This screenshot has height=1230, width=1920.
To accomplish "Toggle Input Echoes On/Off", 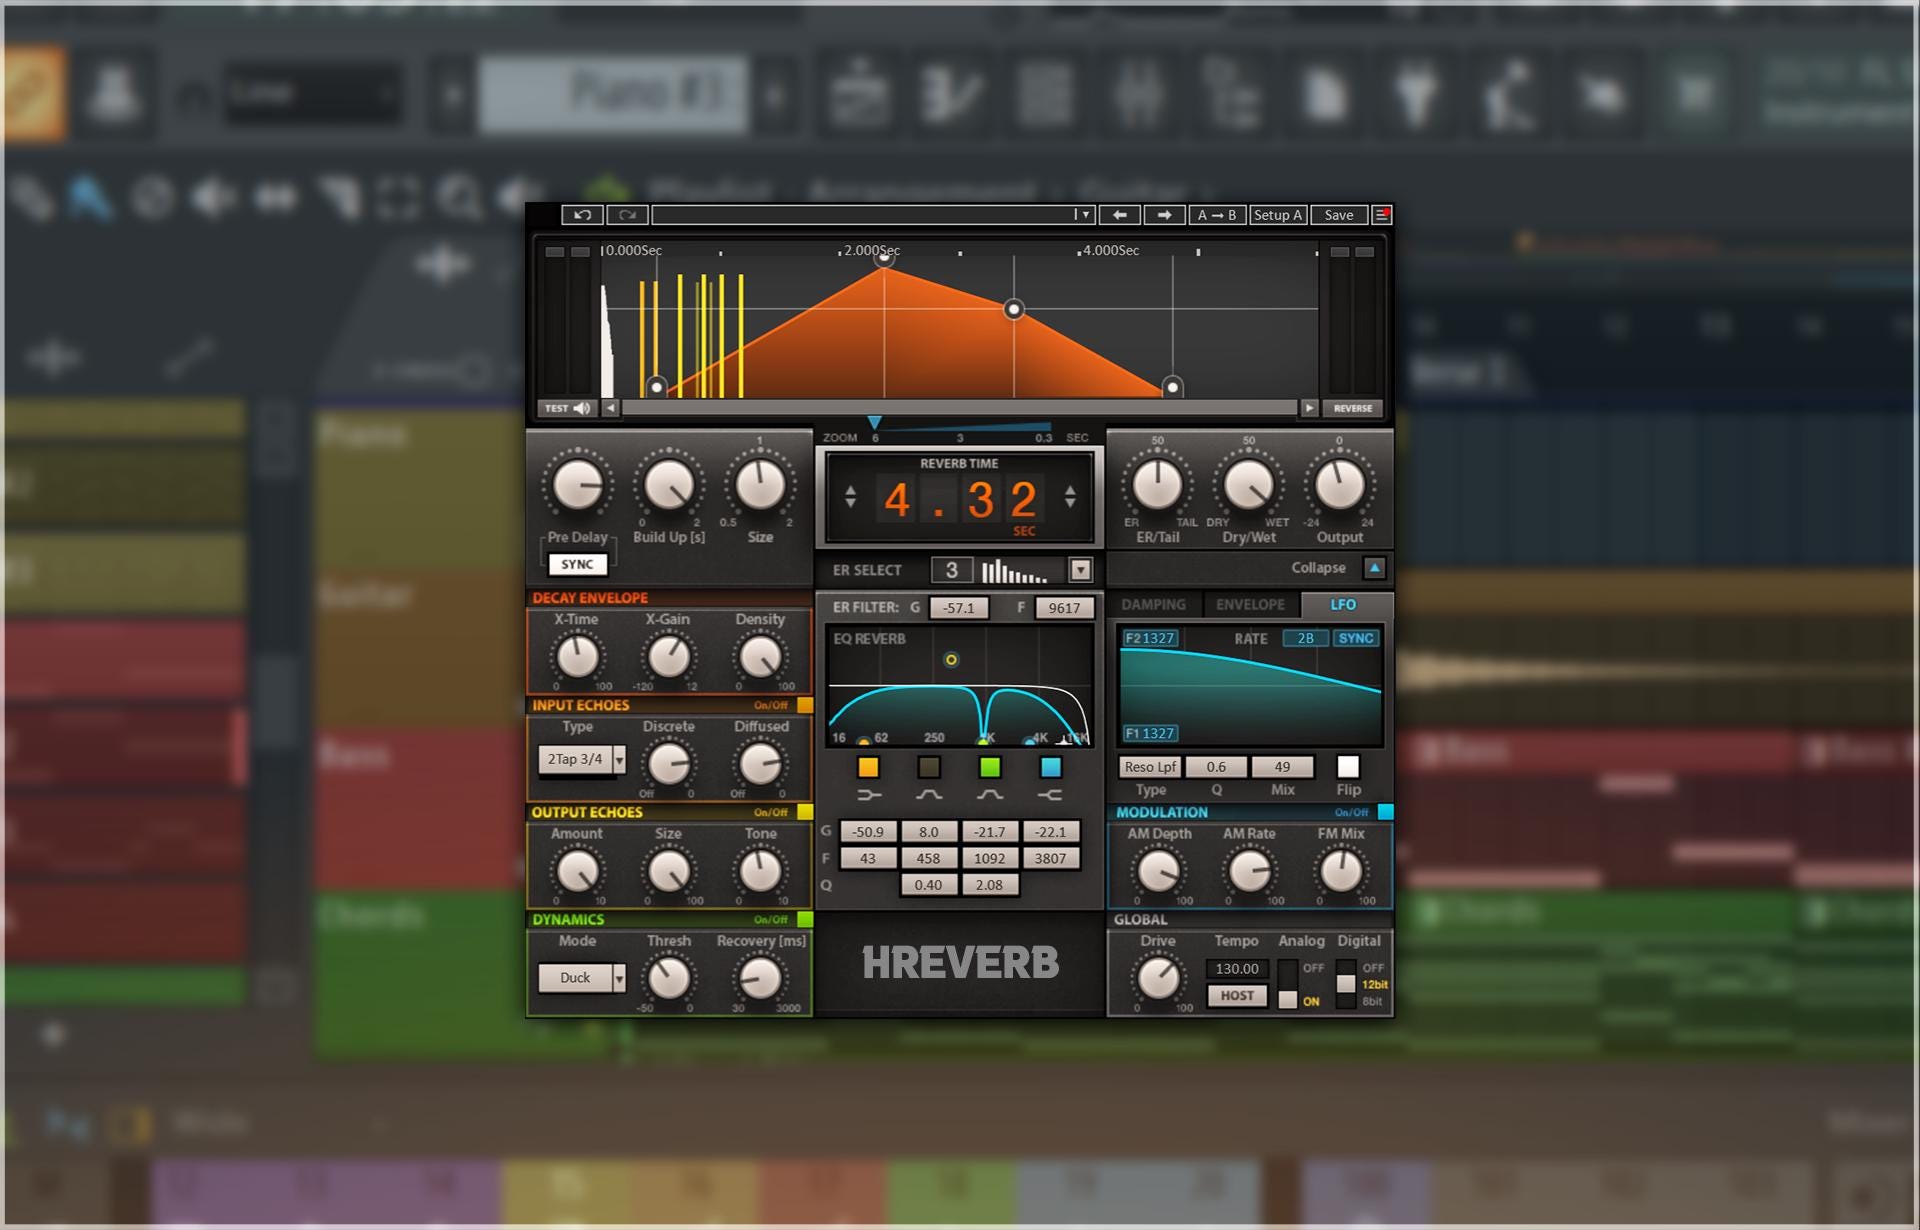I will click(805, 705).
